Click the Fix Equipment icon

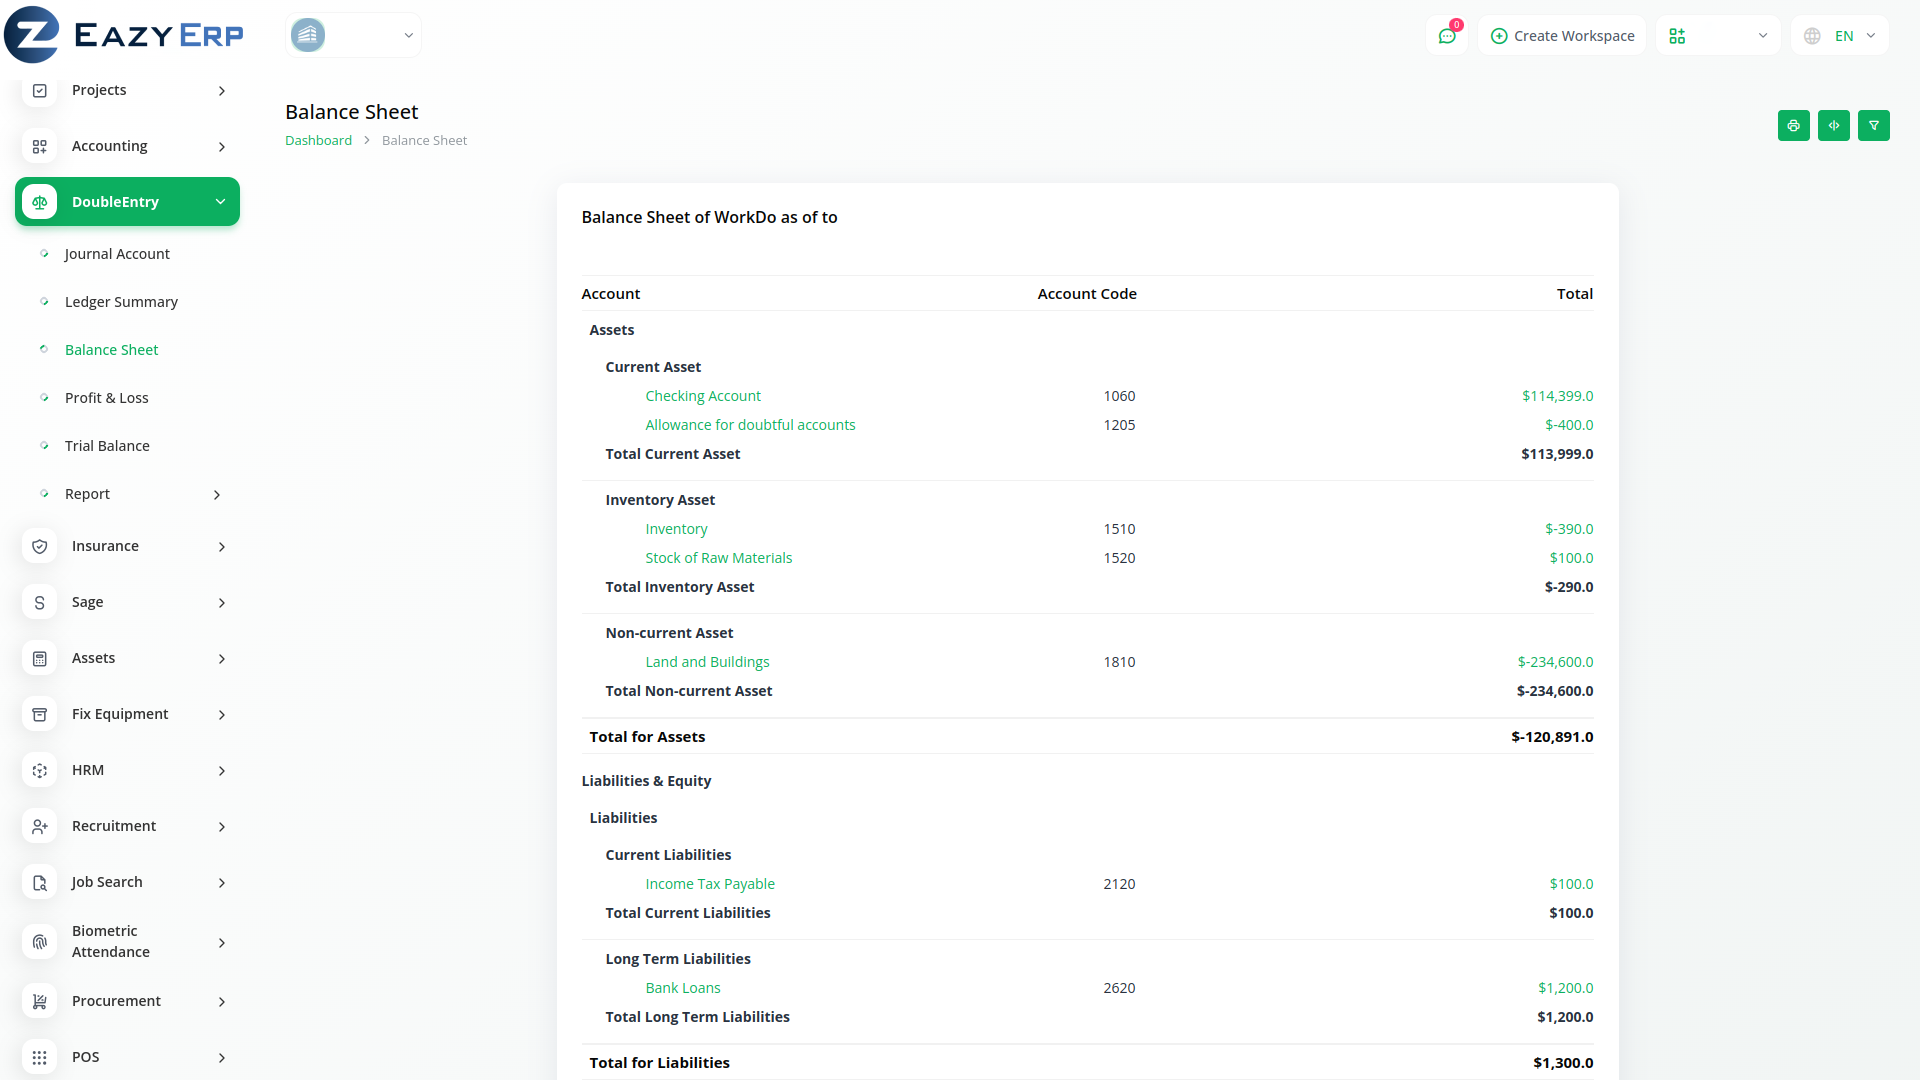[x=40, y=714]
